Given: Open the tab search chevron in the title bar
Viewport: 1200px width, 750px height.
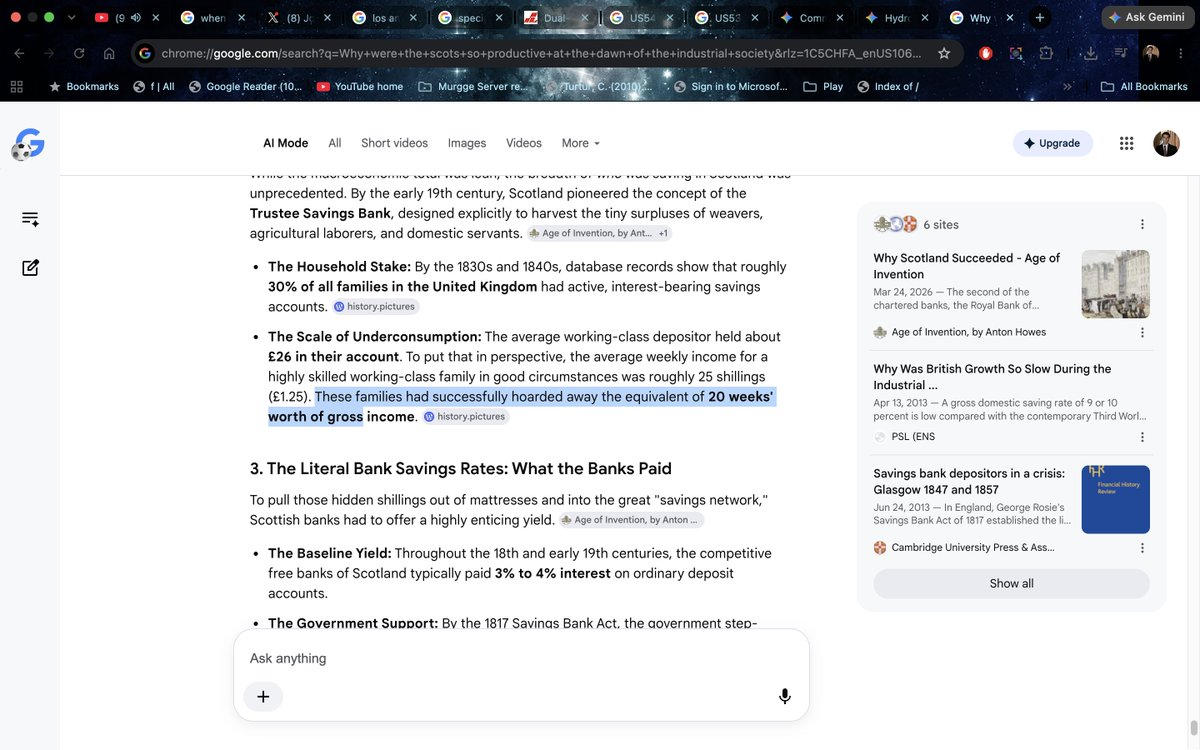Looking at the screenshot, I should (x=70, y=18).
